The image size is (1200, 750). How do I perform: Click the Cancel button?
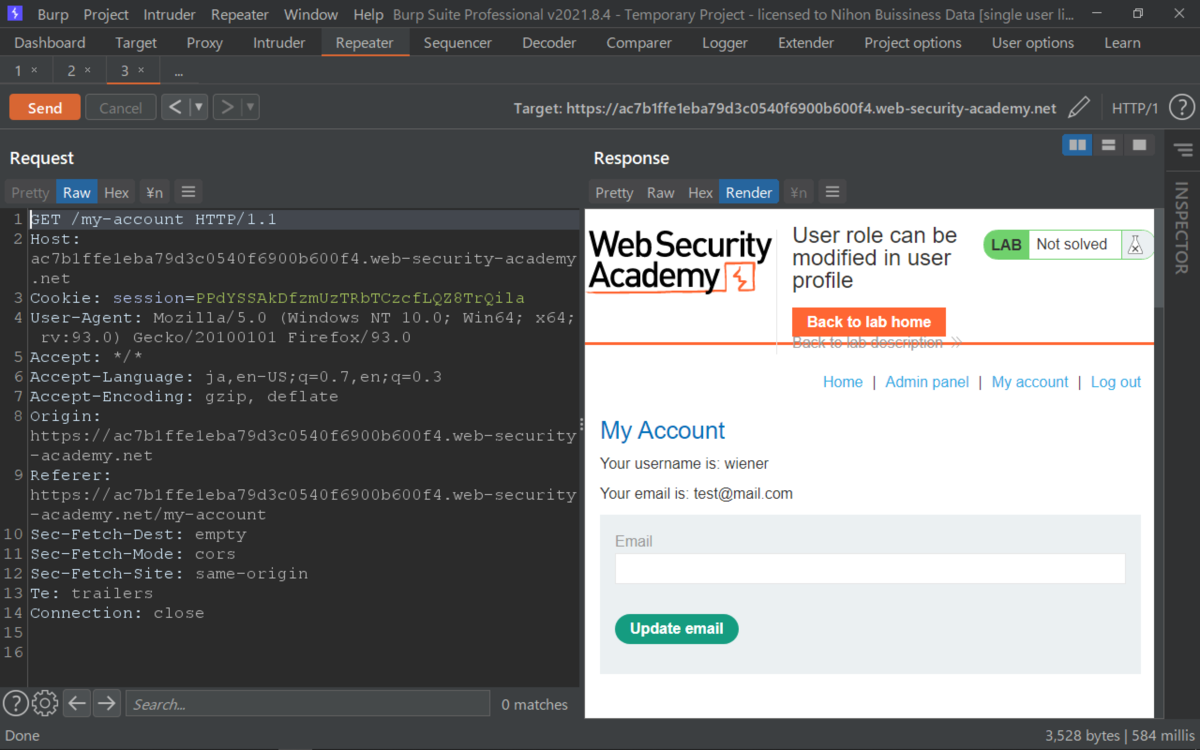coord(121,108)
